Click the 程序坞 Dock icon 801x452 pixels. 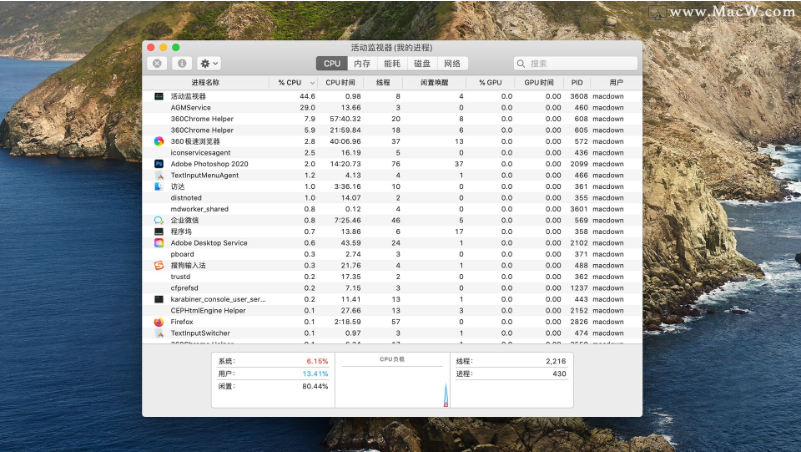tap(159, 231)
